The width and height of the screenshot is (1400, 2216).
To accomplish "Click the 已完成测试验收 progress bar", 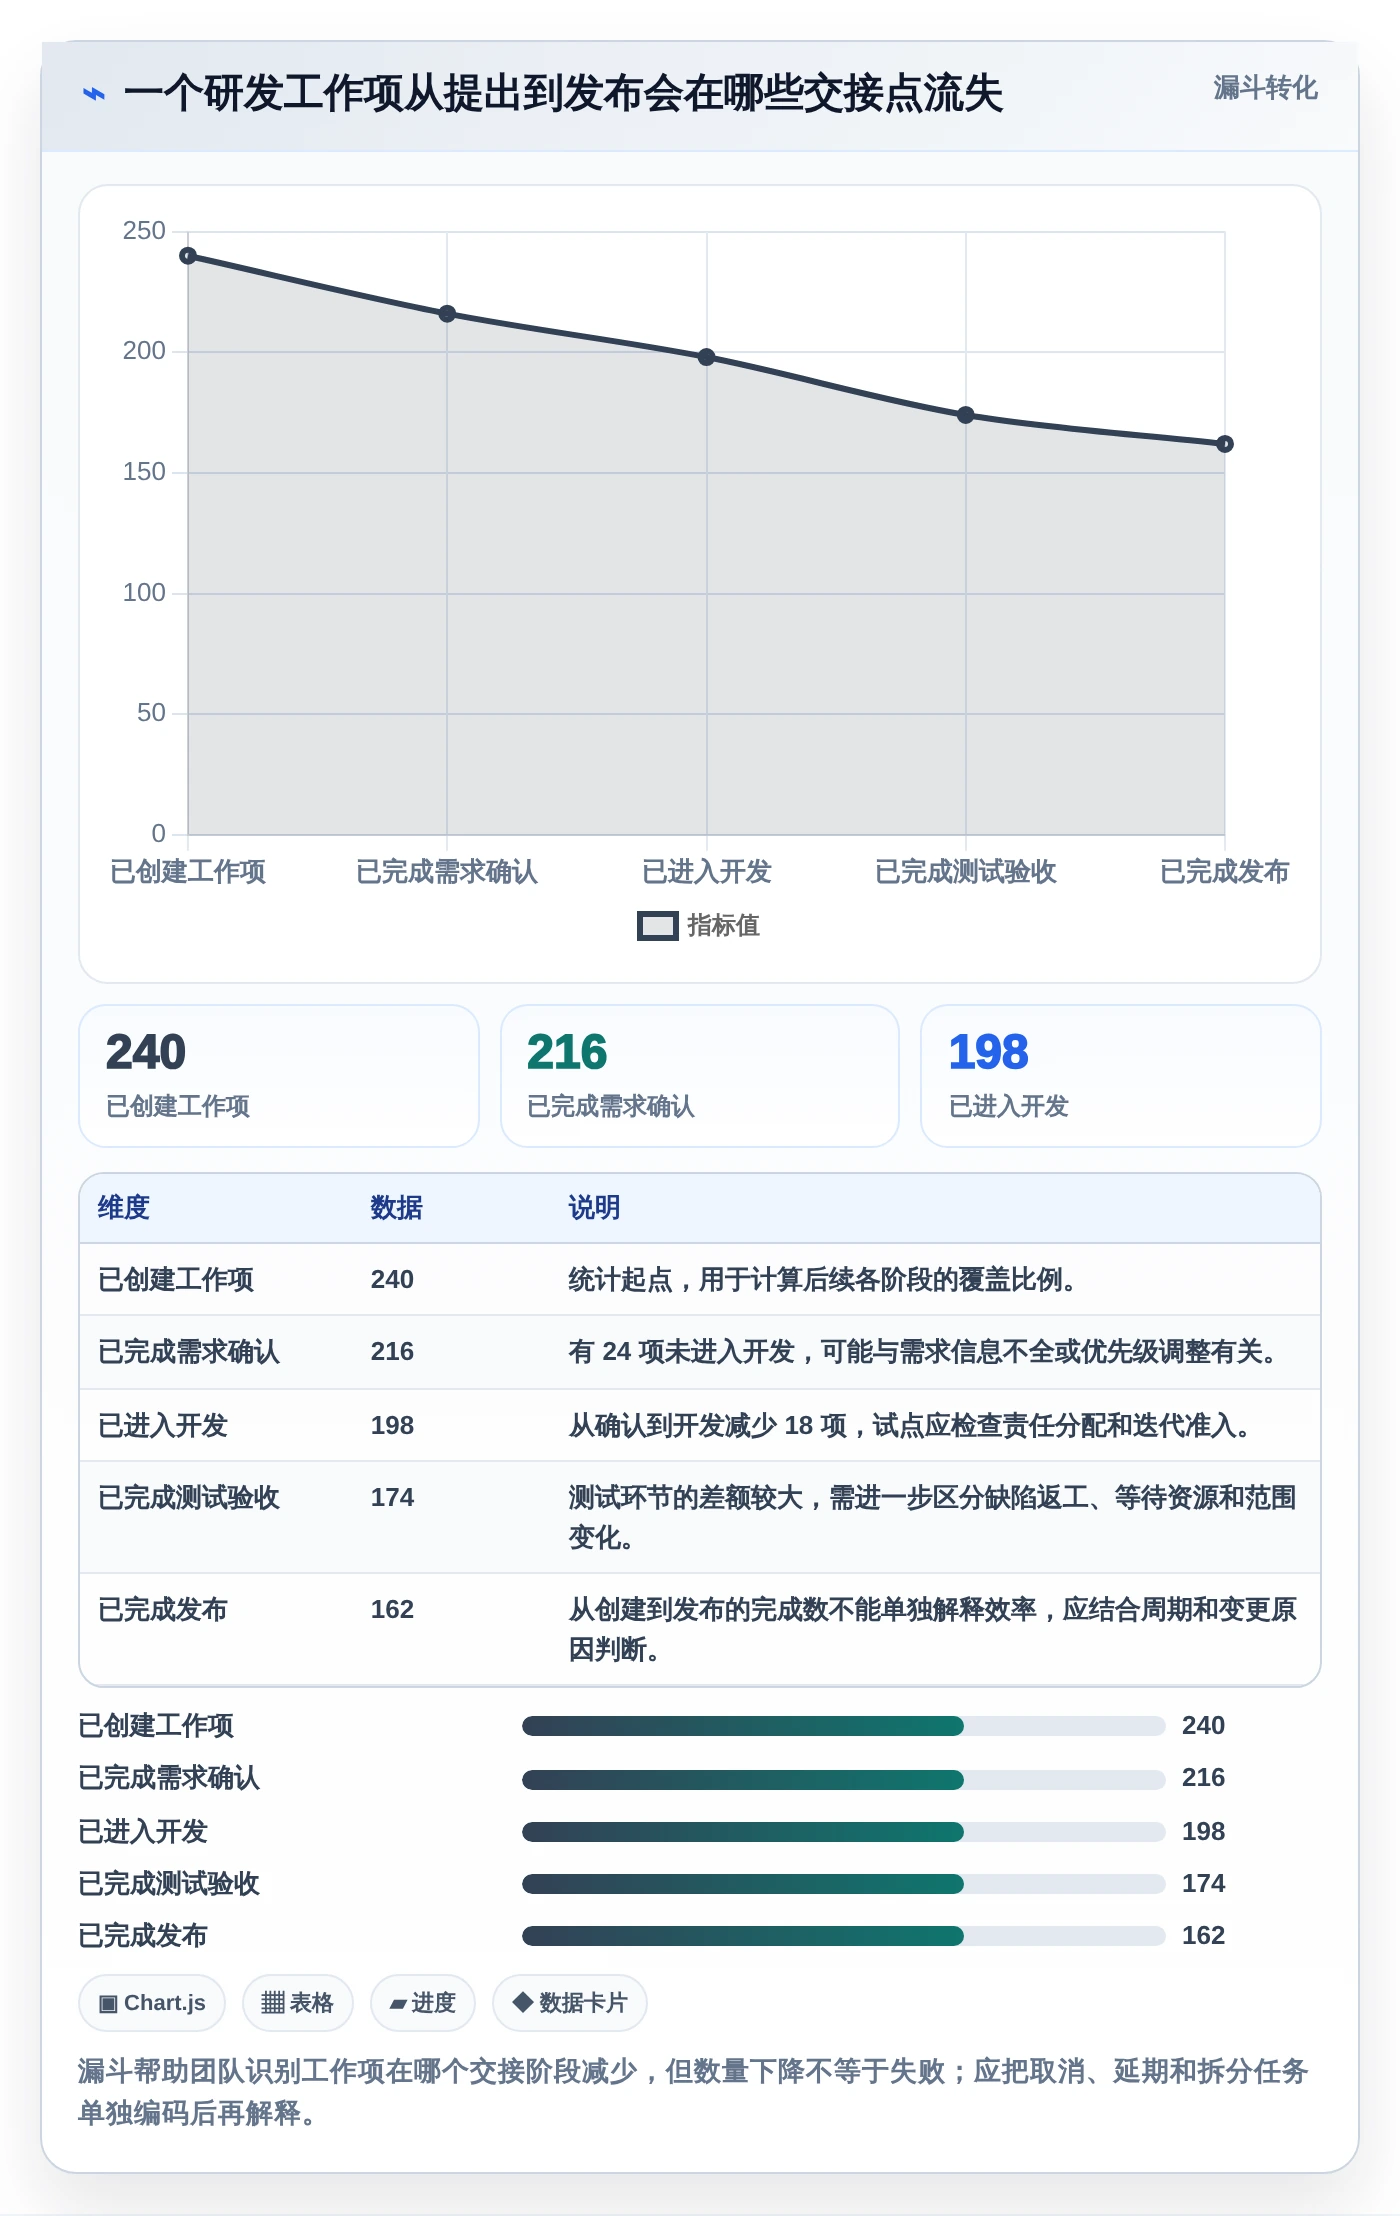I will click(x=843, y=1884).
